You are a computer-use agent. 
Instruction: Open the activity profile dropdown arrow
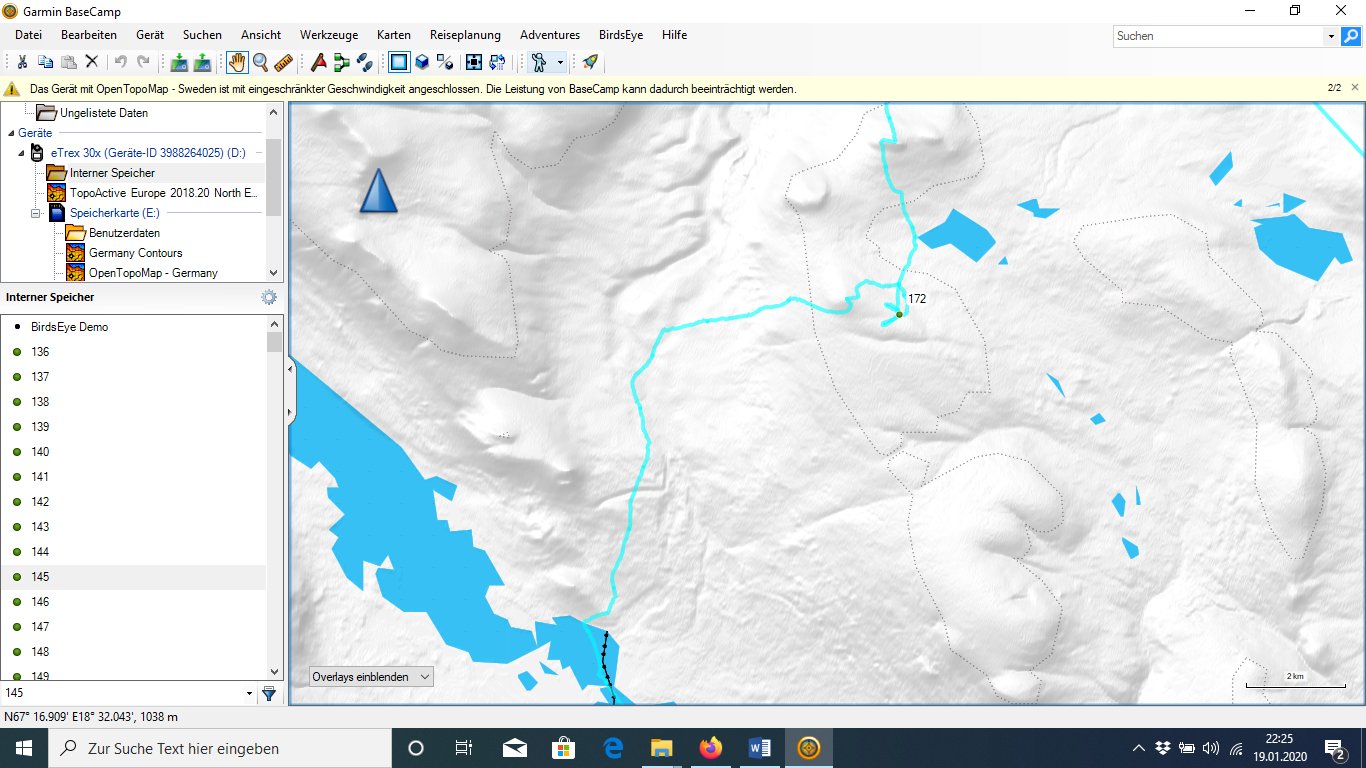click(x=560, y=62)
